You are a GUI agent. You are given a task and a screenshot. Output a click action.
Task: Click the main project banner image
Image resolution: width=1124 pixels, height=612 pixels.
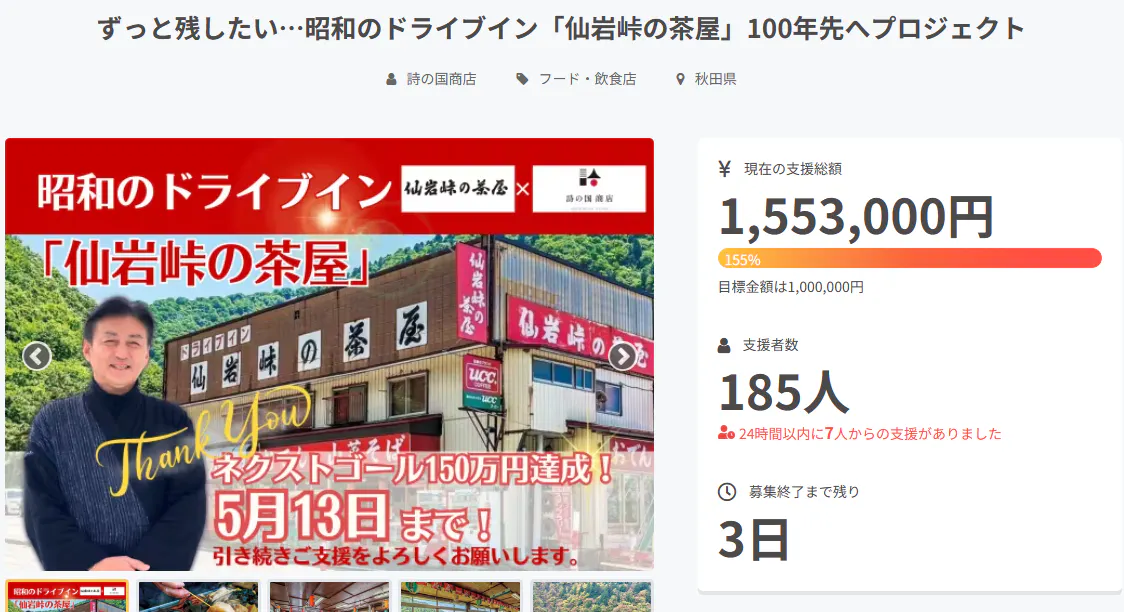[x=329, y=400]
